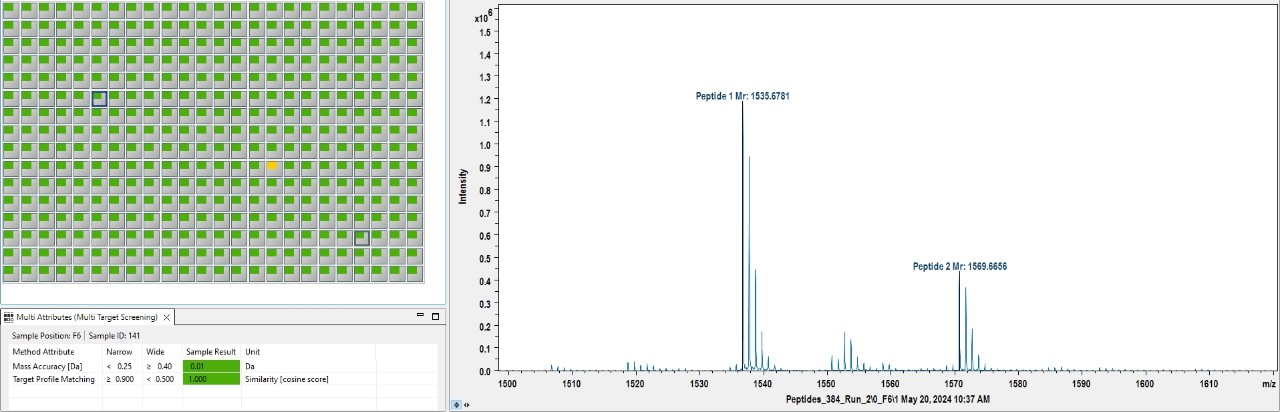Select the yellow well in the plate
This screenshot has width=1280, height=412.
click(272, 166)
